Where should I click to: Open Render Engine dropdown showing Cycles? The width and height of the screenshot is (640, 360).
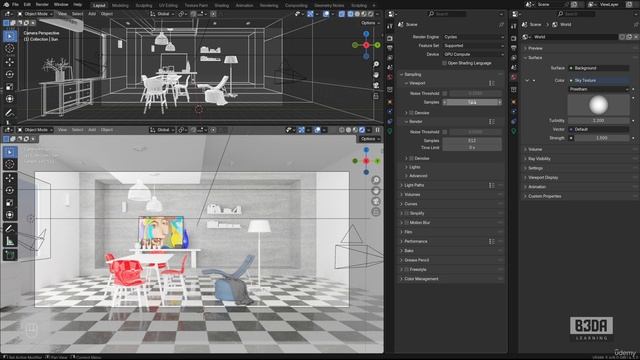(x=473, y=37)
